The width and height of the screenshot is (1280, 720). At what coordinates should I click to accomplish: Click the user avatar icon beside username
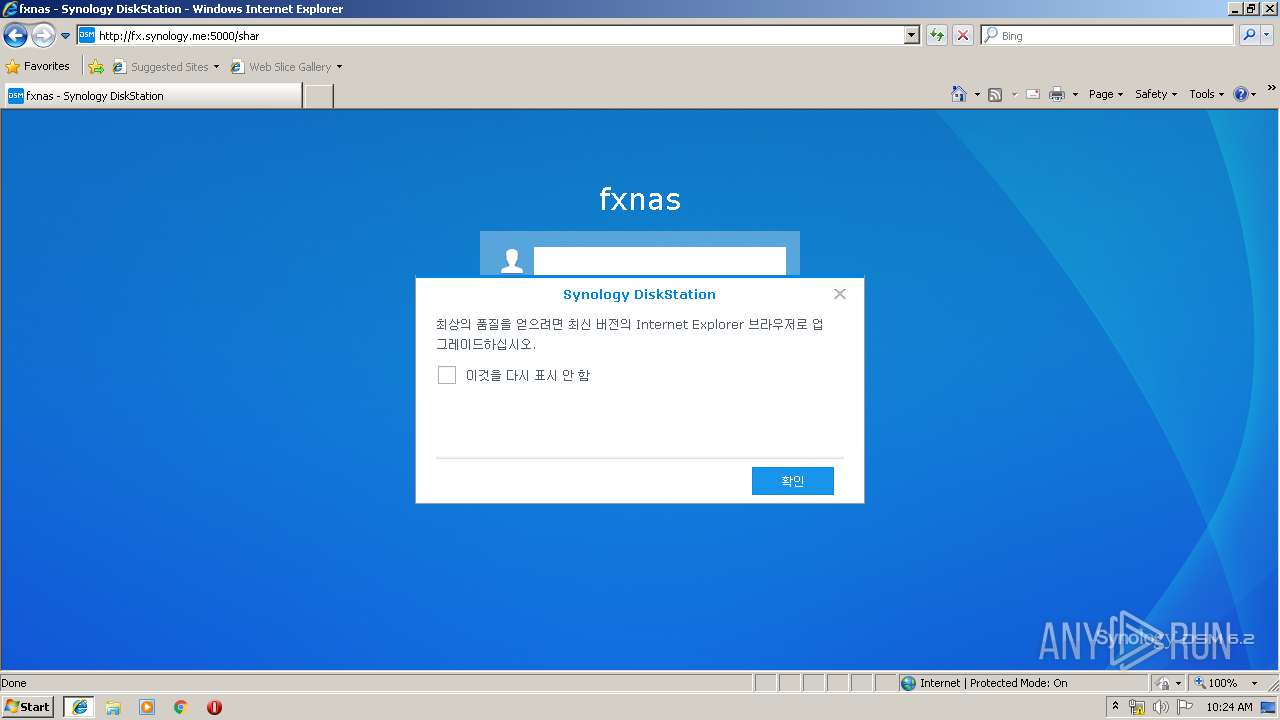(512, 261)
